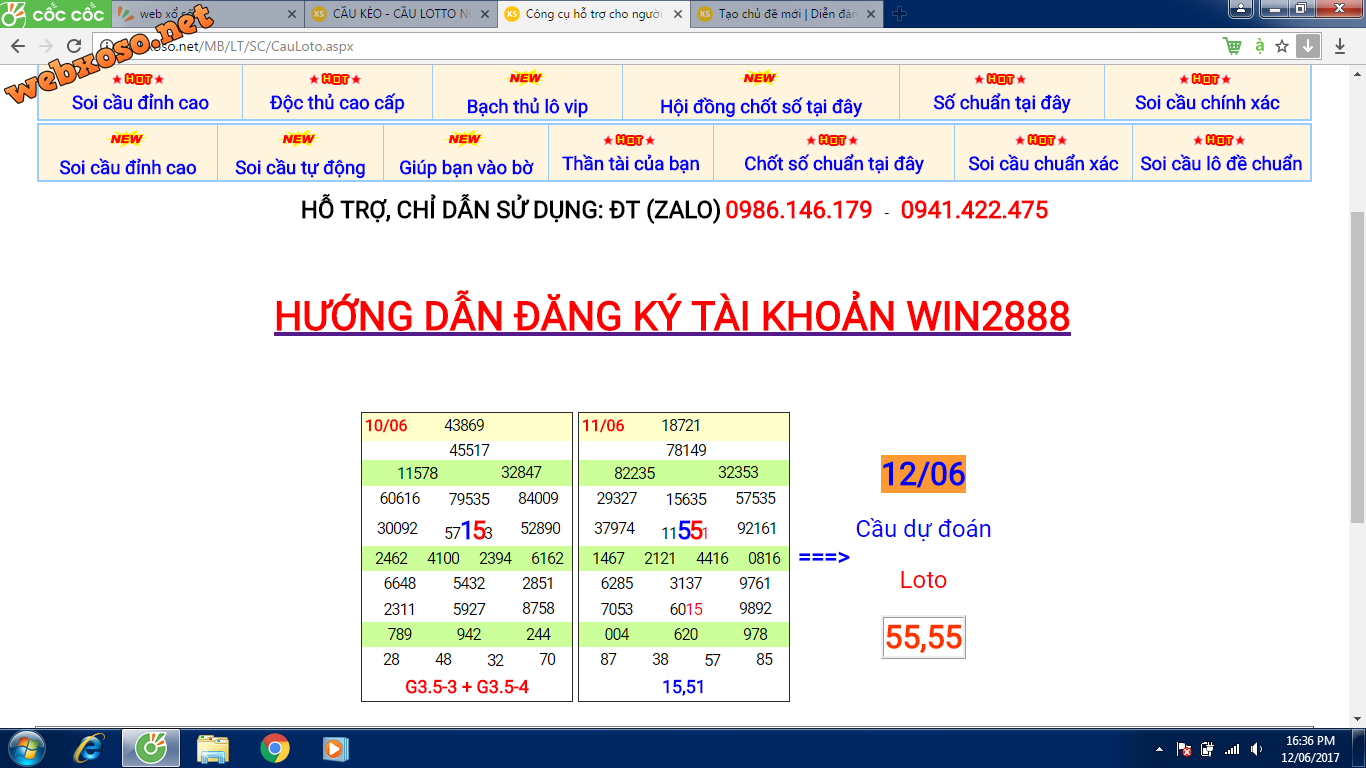Open 'Soi cầu chuẩn xác' link
This screenshot has width=1366, height=768.
point(1043,163)
